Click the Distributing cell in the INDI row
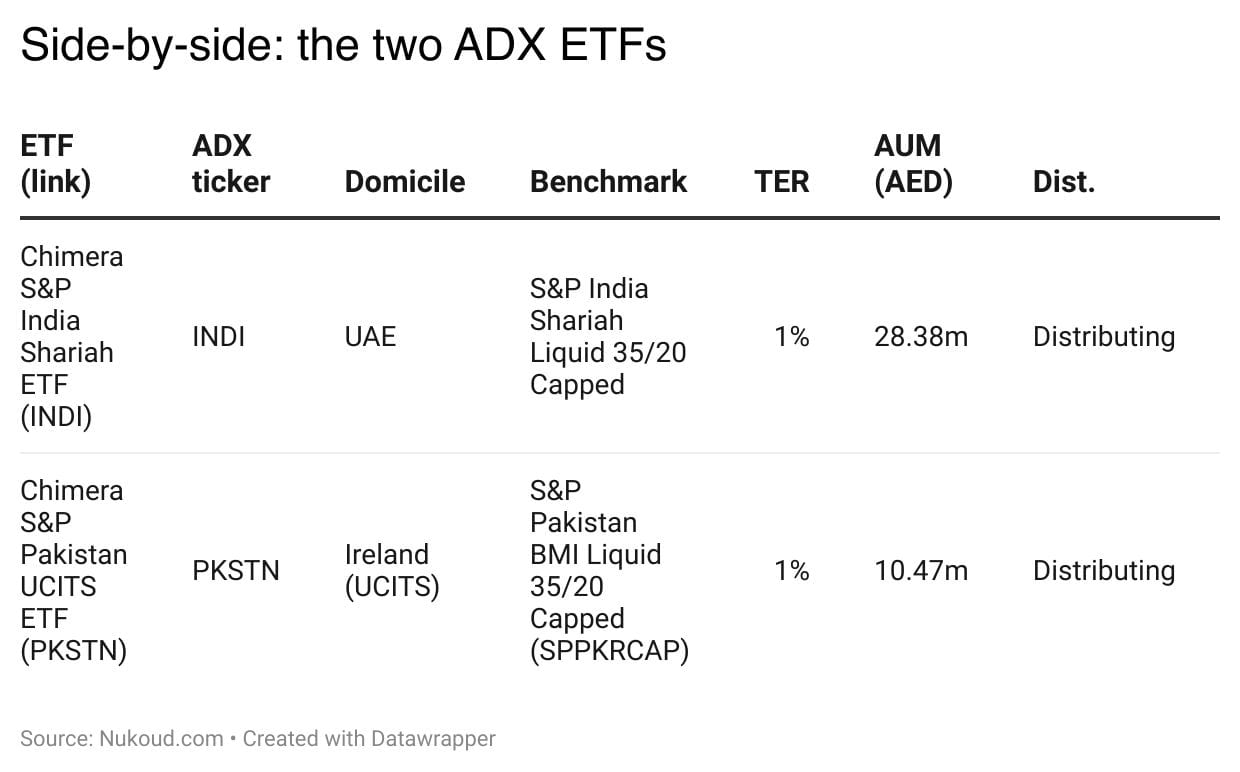1240x772 pixels. (1103, 337)
